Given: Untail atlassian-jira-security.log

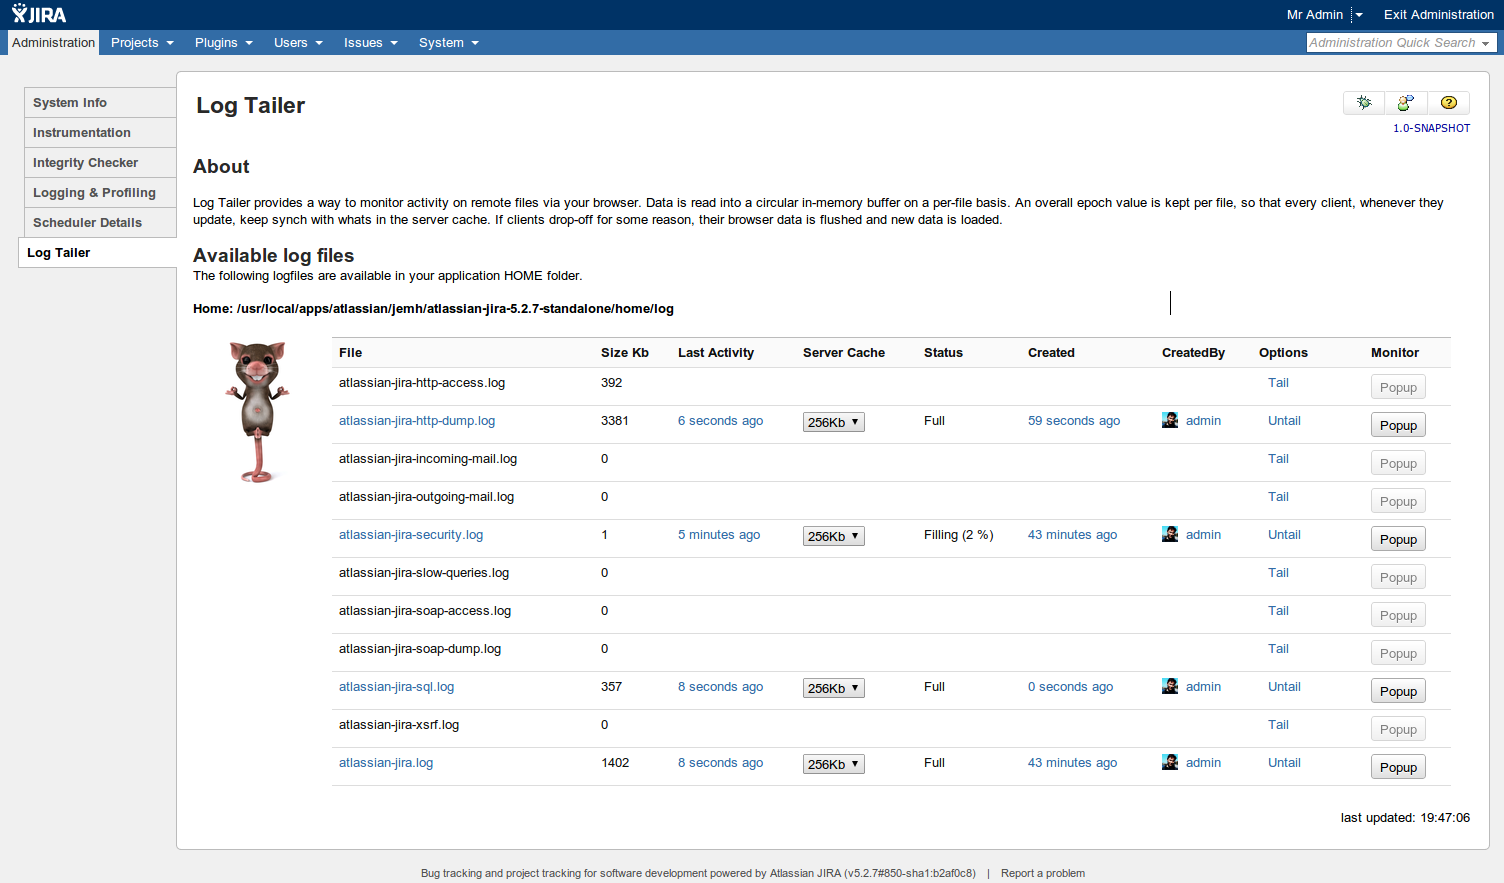Looking at the screenshot, I should (x=1284, y=534).
